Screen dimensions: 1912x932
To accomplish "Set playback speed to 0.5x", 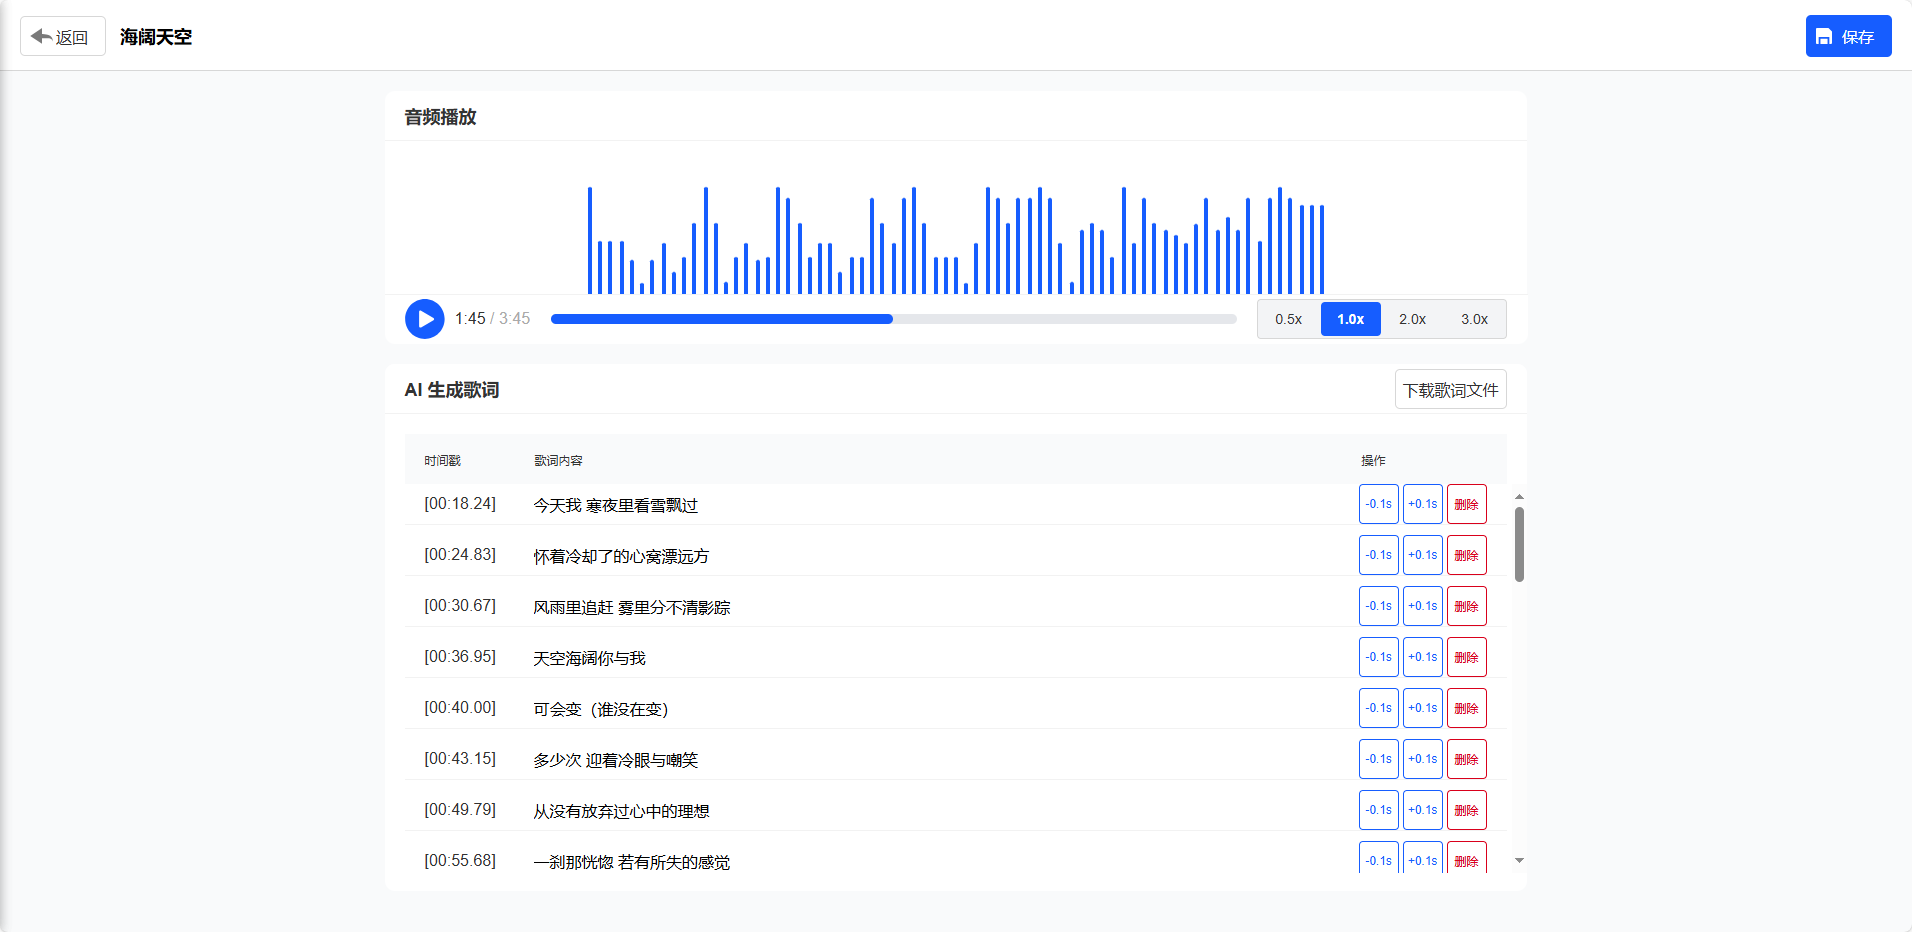I will [1288, 319].
